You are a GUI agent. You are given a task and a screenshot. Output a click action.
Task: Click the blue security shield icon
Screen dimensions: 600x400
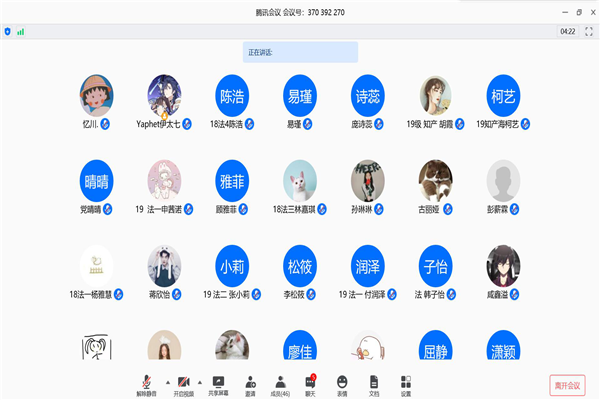9,32
